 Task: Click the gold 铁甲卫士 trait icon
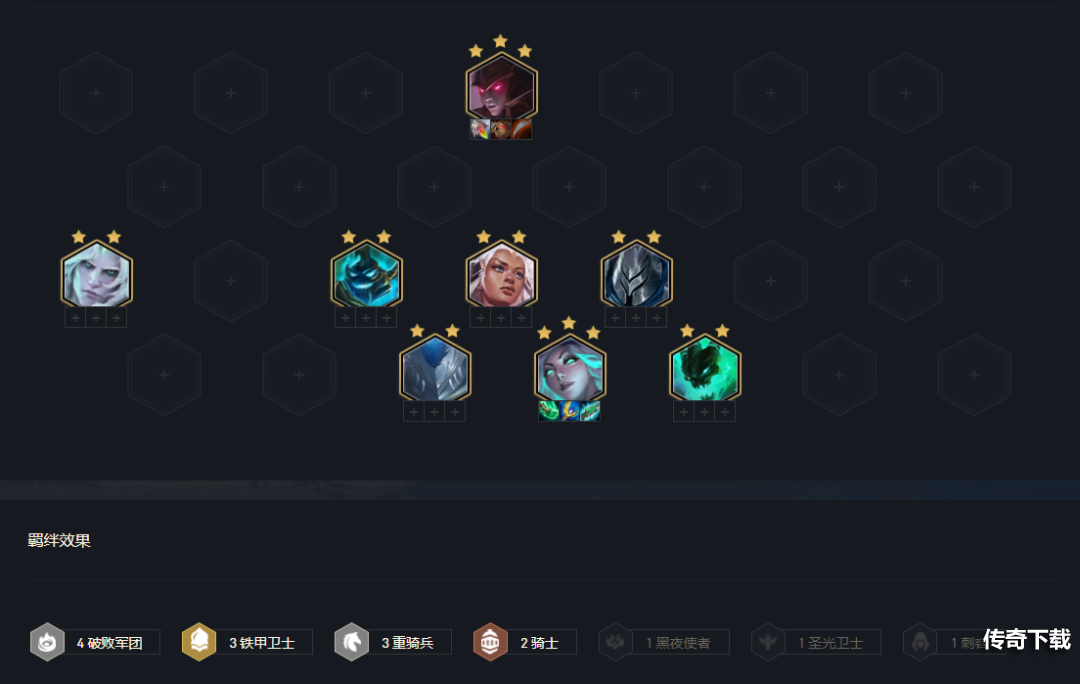pos(199,642)
